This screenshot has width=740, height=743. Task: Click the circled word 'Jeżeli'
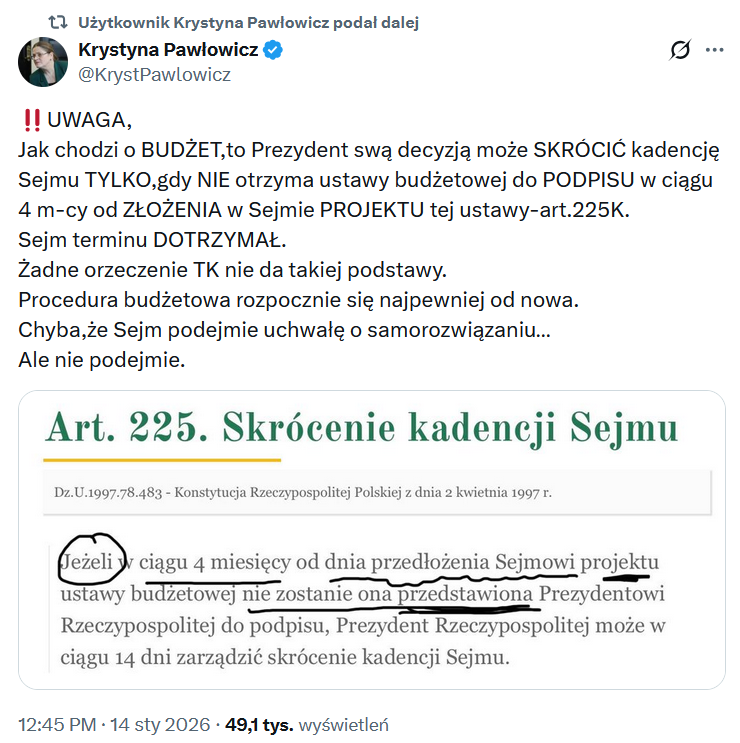[x=87, y=562]
